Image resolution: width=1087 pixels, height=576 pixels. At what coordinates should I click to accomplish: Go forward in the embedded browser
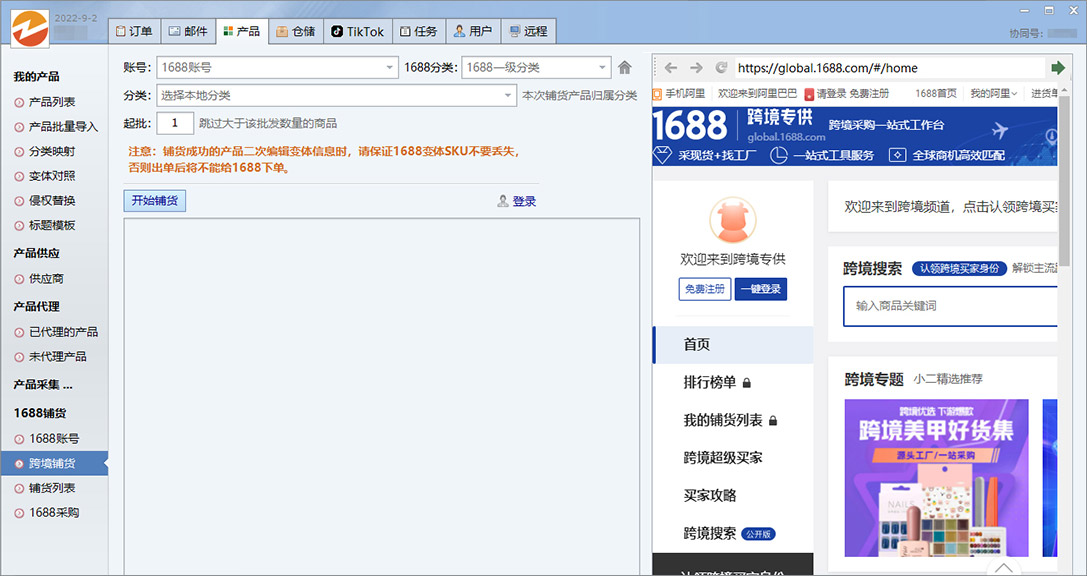click(x=696, y=67)
